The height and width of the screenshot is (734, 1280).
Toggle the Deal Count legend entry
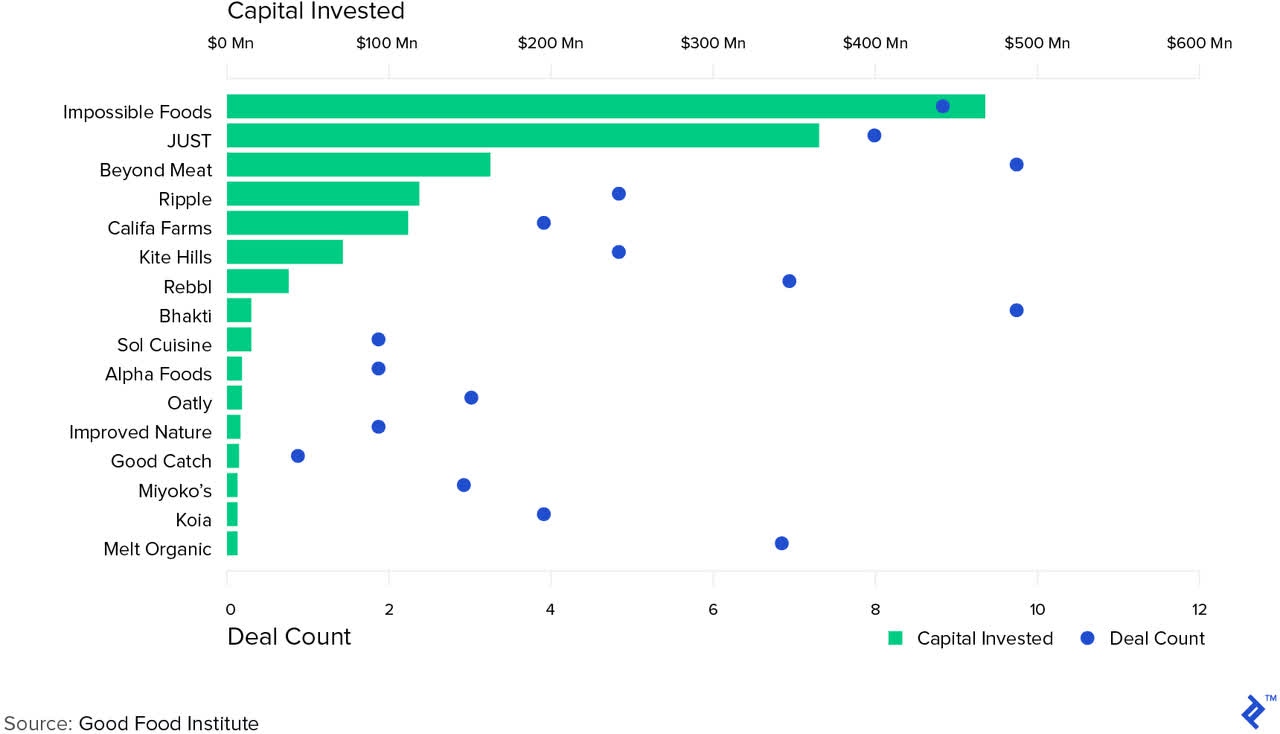(x=1156, y=638)
